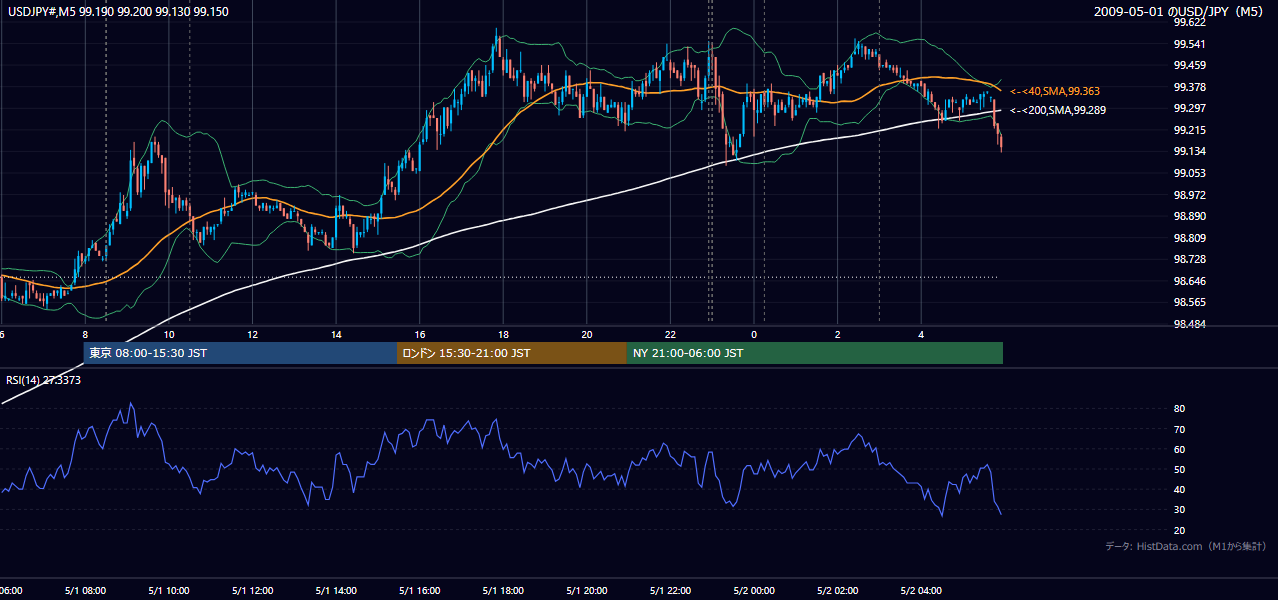The height and width of the screenshot is (600, 1278).
Task: Click price level 99.541 on axis
Action: click(1189, 44)
